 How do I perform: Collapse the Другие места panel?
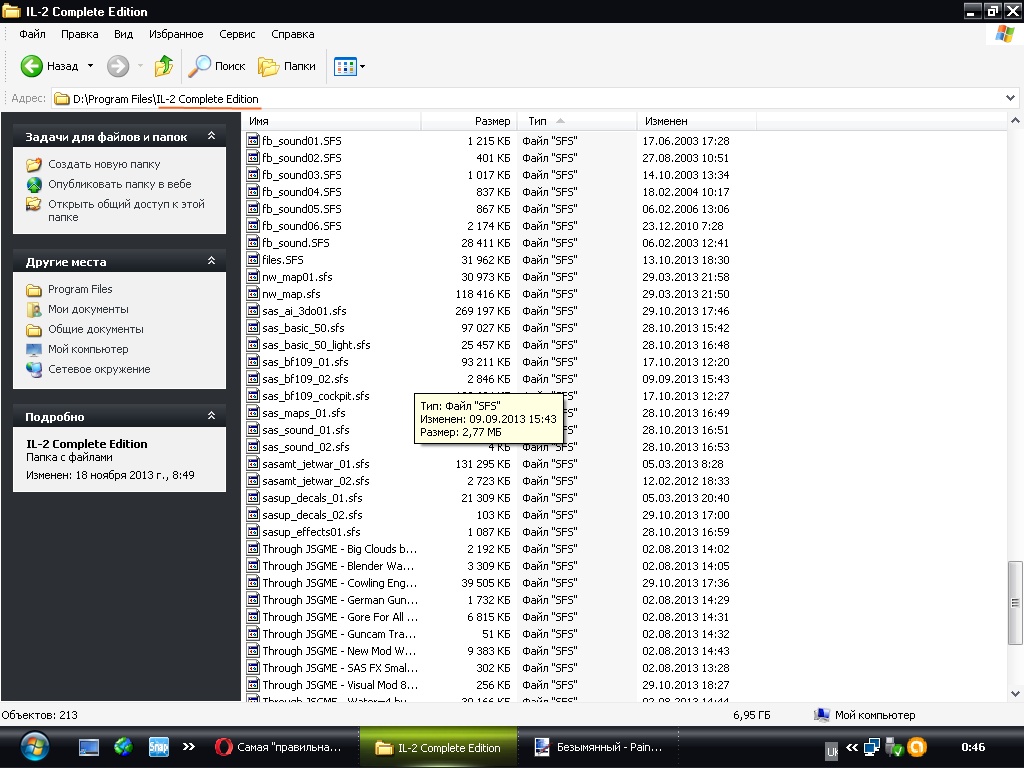pyautogui.click(x=211, y=261)
